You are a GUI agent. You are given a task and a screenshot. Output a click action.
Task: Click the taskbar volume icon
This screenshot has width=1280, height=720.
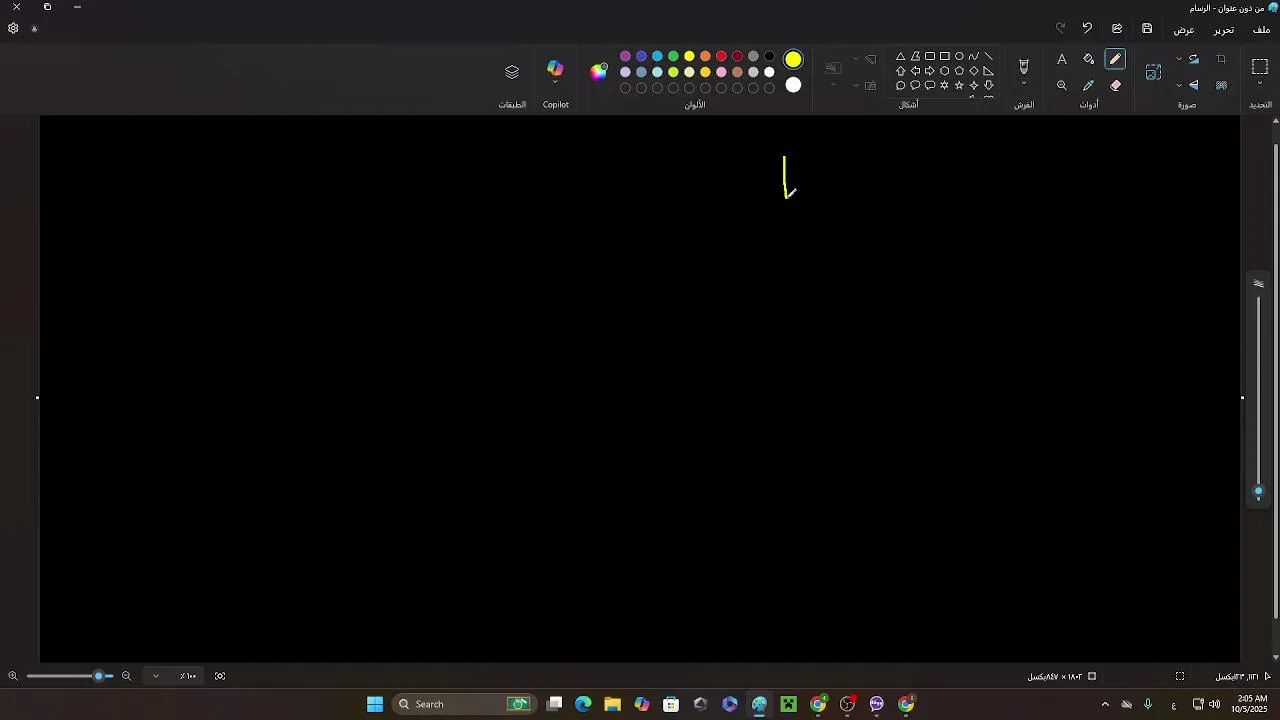point(1214,705)
